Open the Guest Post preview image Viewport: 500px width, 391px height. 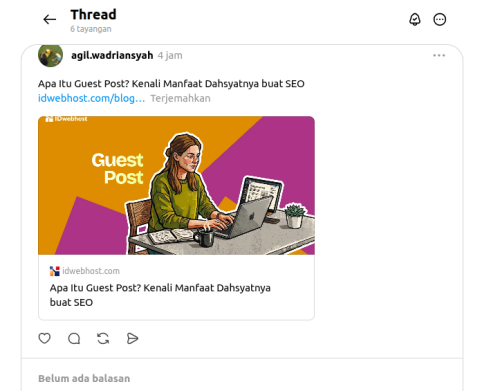pyautogui.click(x=176, y=185)
